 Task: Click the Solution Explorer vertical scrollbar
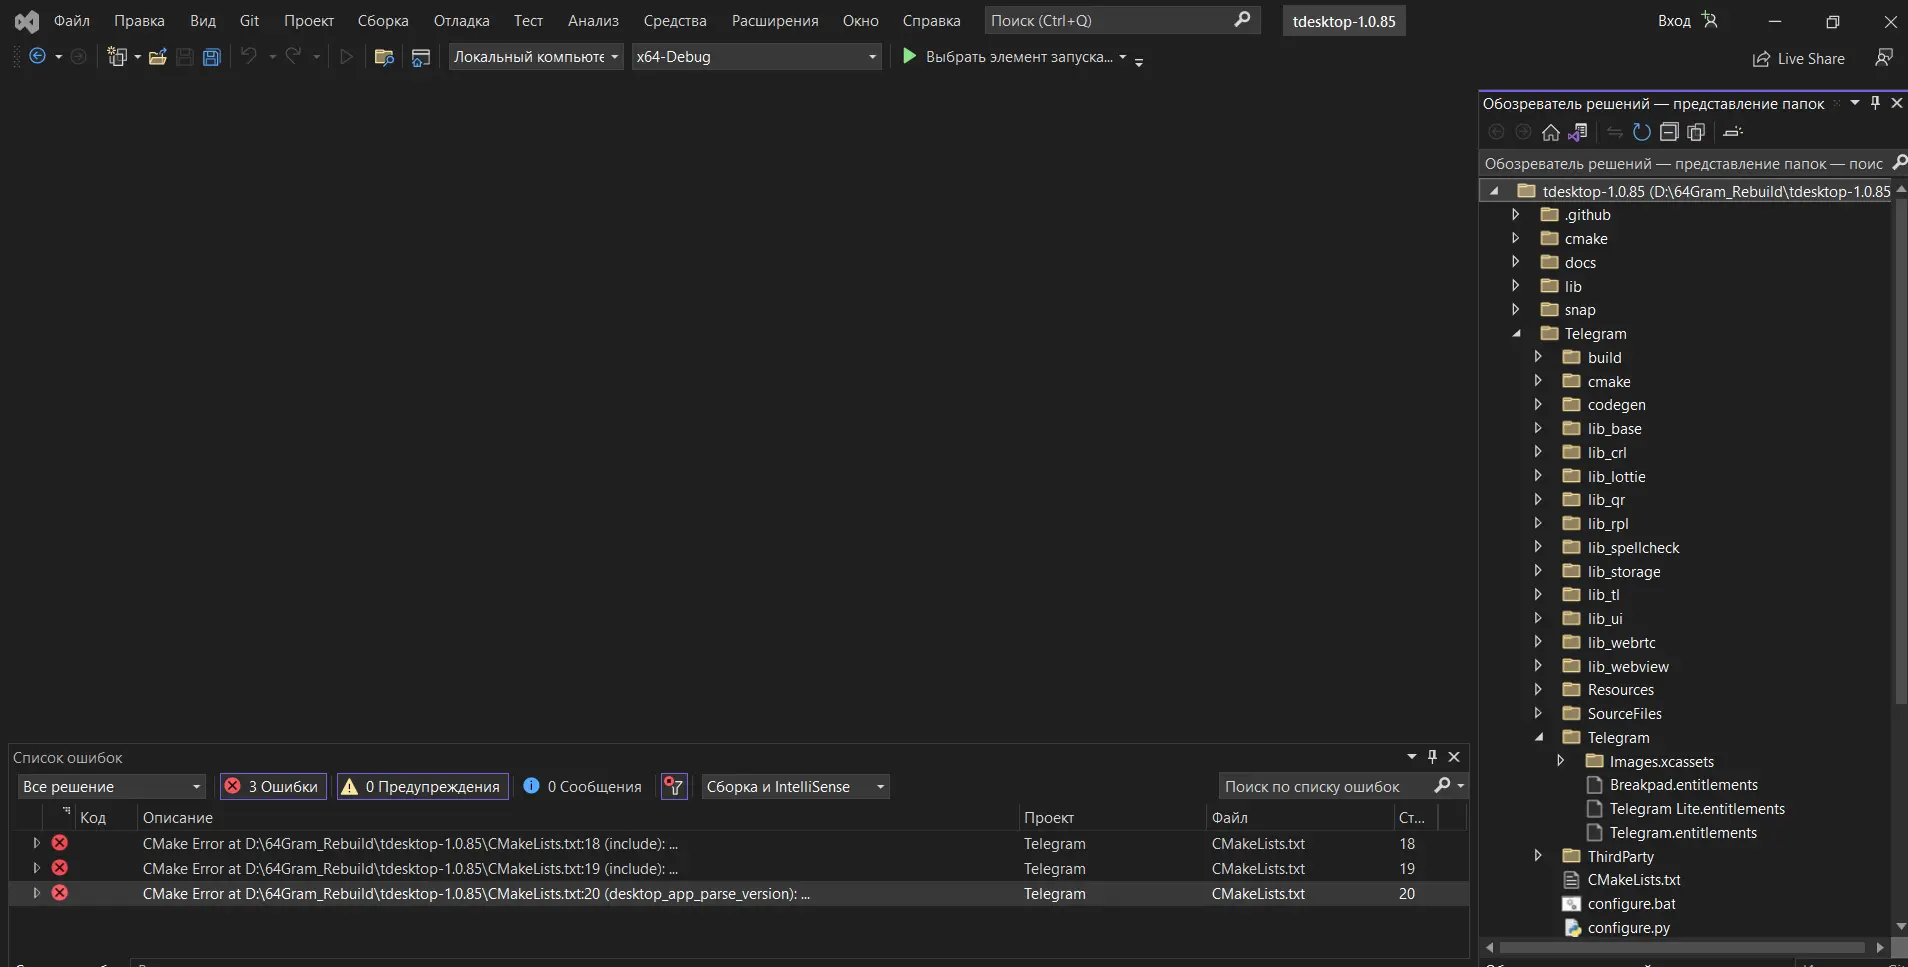pos(1901,450)
